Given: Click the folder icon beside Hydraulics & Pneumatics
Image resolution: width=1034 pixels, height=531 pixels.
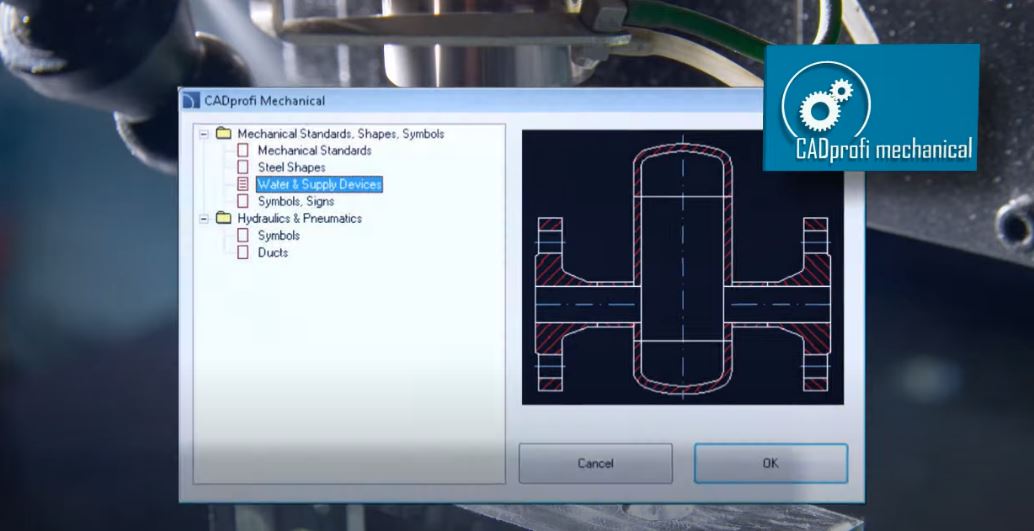Looking at the screenshot, I should coord(223,218).
